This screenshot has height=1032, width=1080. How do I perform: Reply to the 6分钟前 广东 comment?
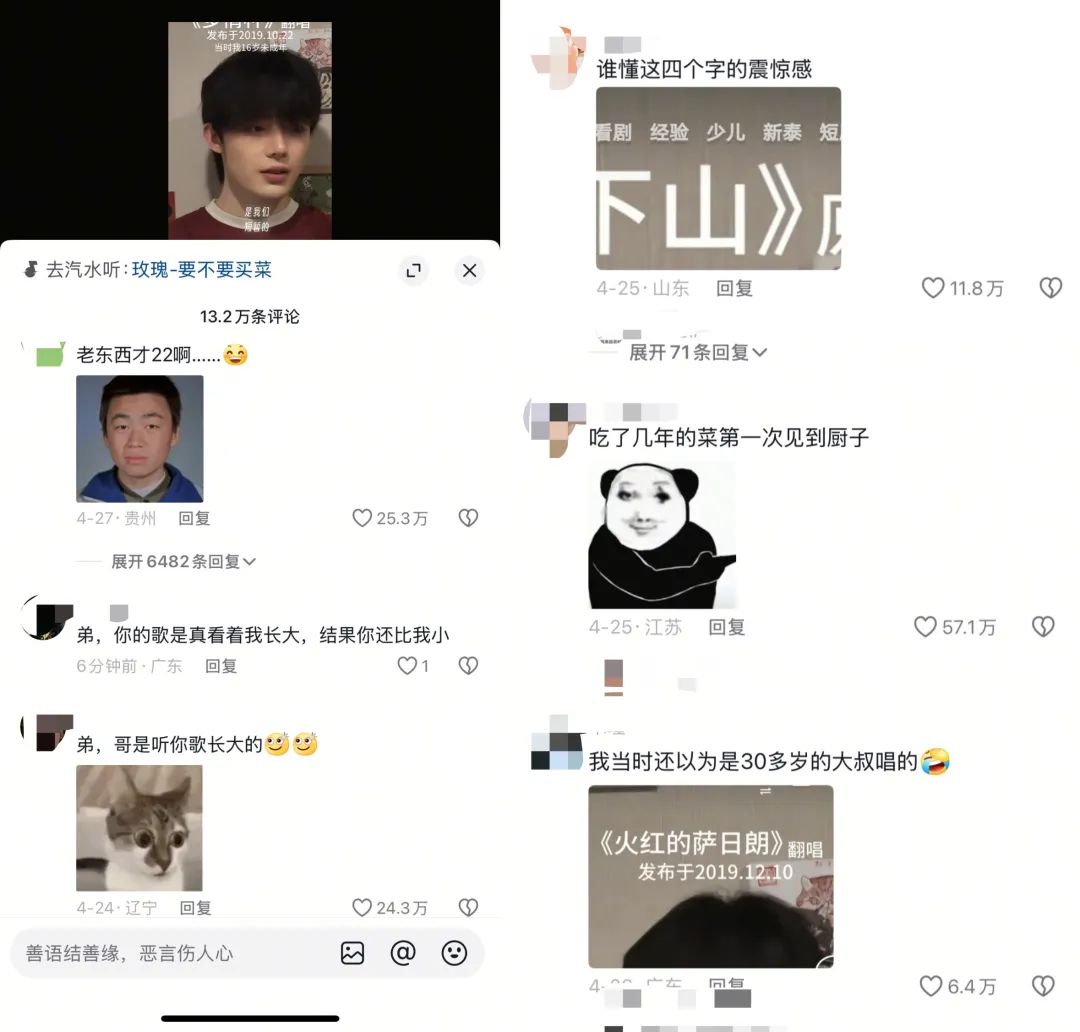click(221, 665)
